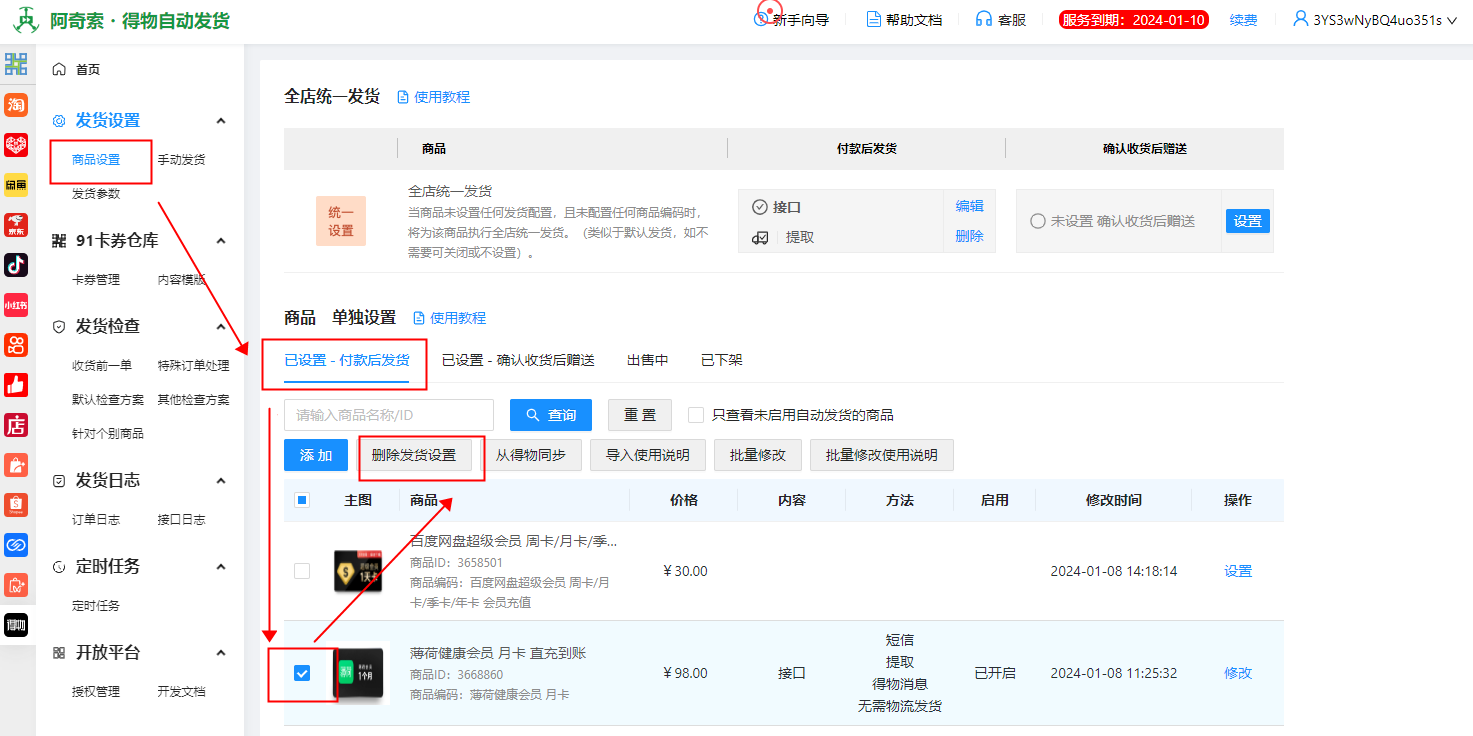Viewport: 1473px width, 736px height.
Task: Open 手动发货 menu item
Action: [181, 160]
